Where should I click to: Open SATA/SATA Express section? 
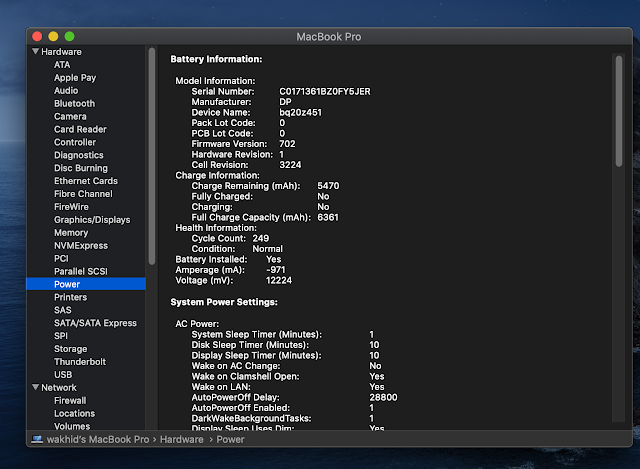tap(96, 323)
